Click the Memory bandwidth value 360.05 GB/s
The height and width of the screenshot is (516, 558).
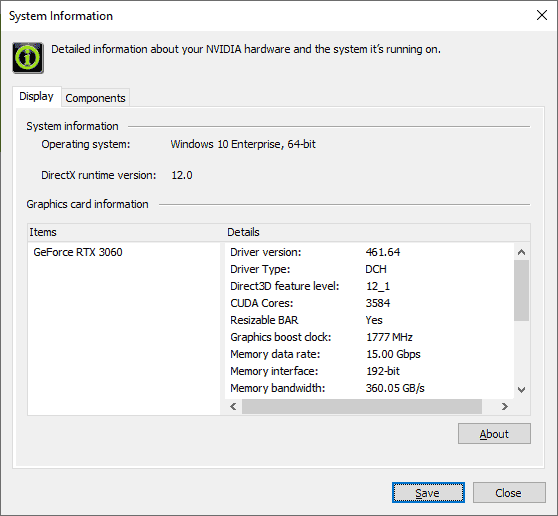[x=395, y=388]
